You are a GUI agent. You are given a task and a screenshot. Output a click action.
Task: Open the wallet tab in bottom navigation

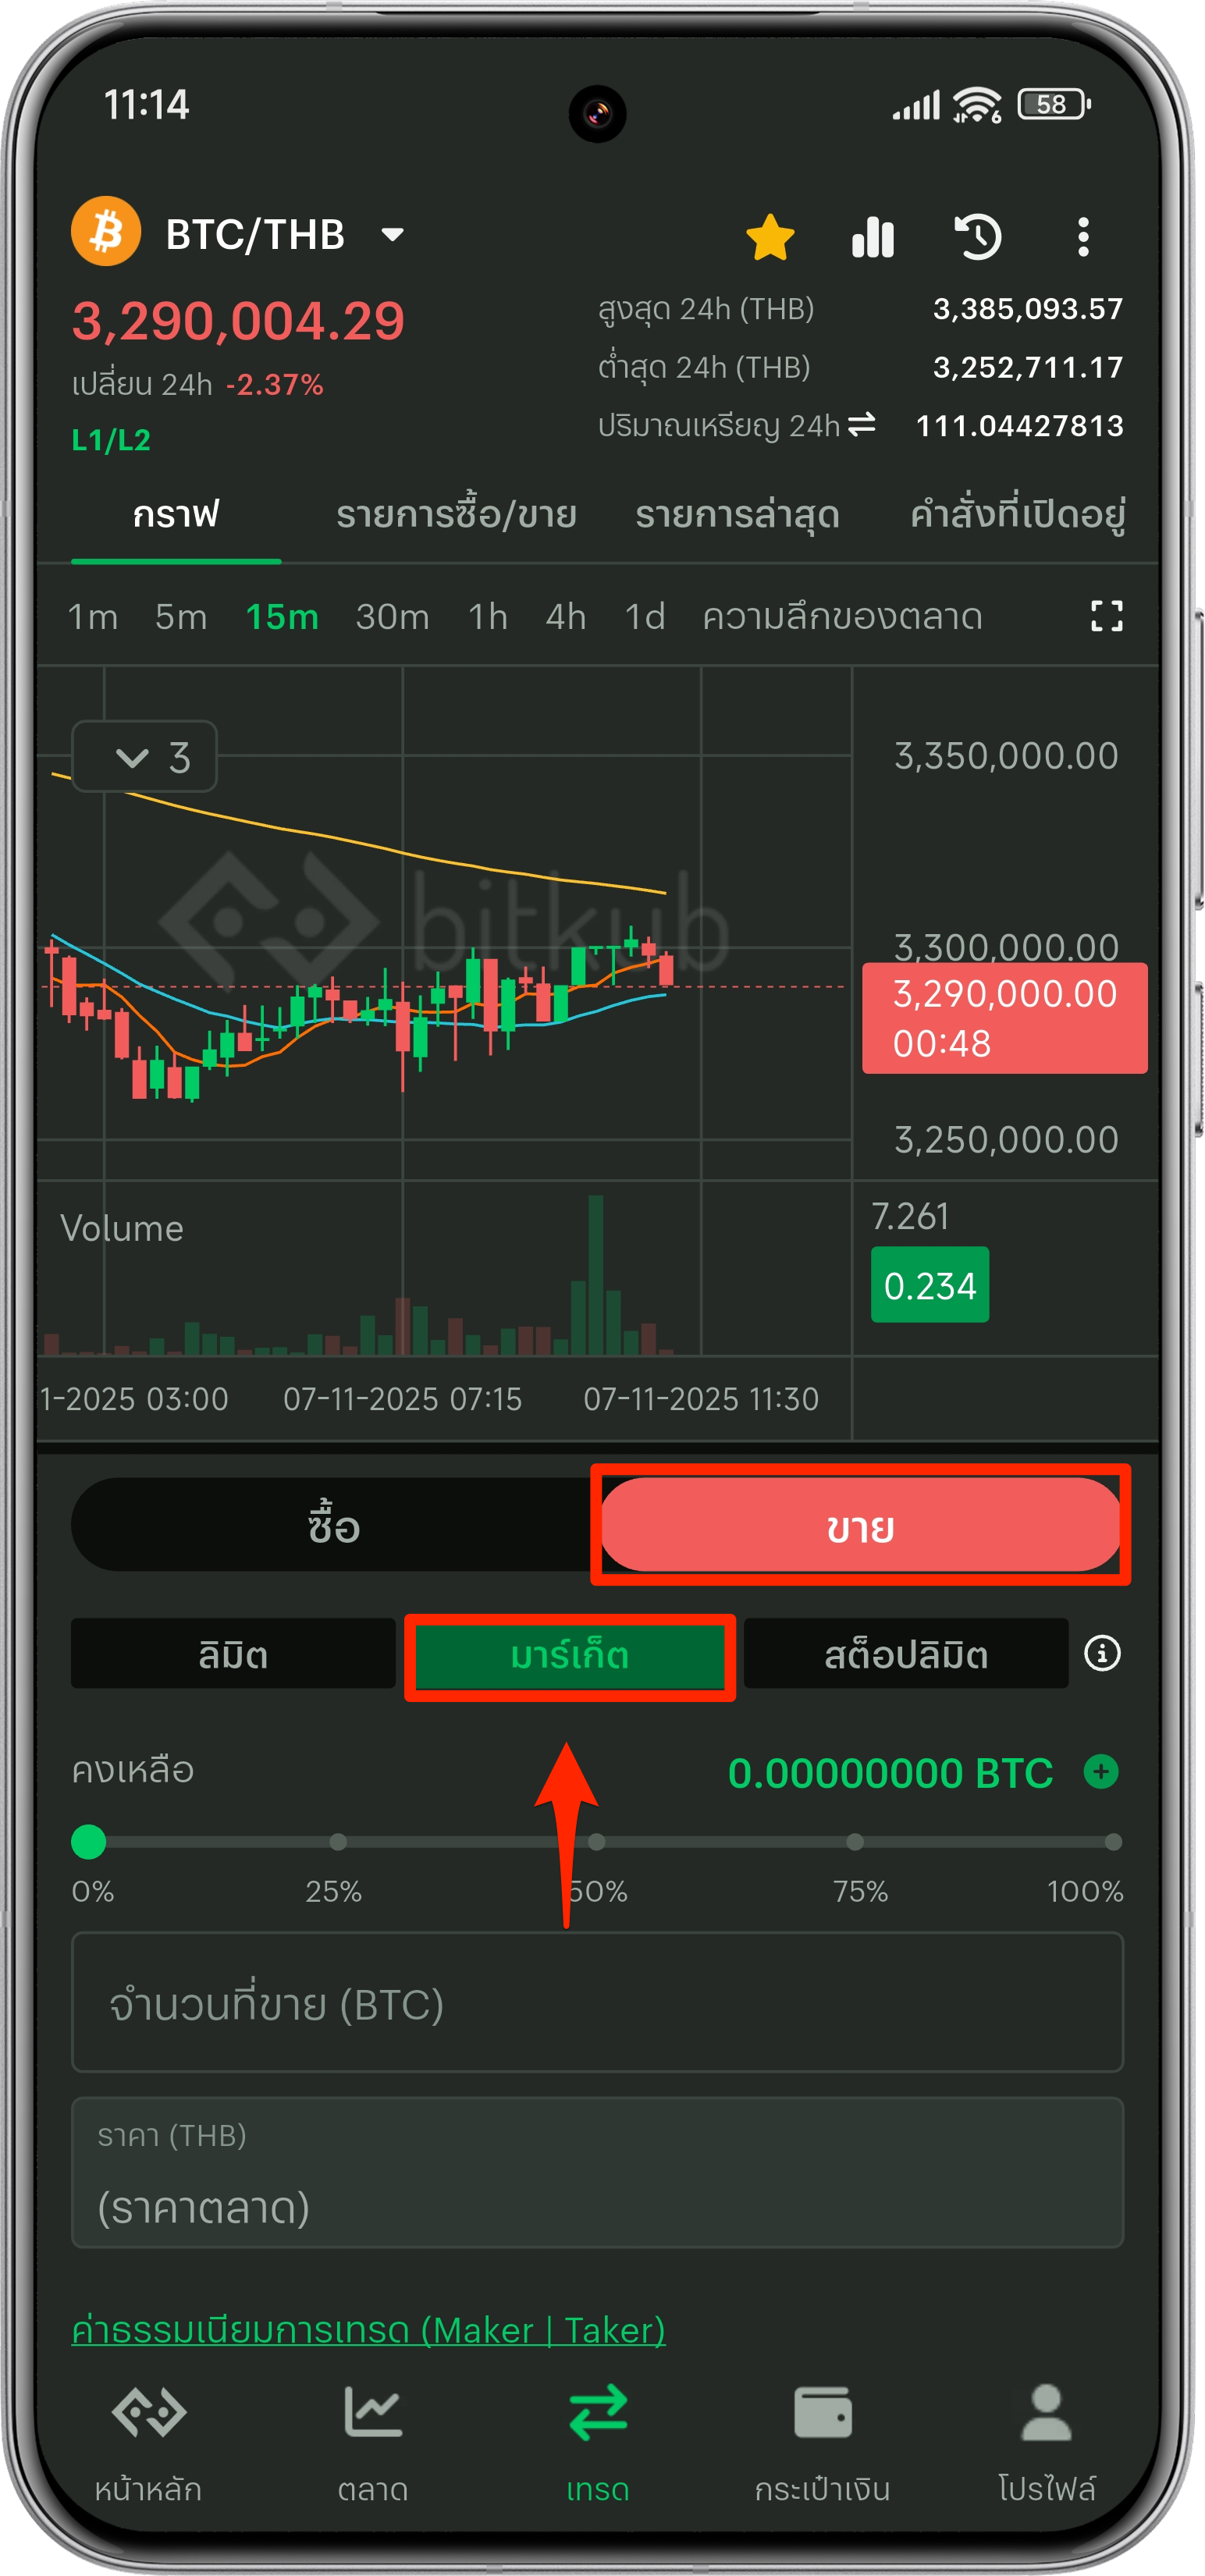click(822, 2443)
